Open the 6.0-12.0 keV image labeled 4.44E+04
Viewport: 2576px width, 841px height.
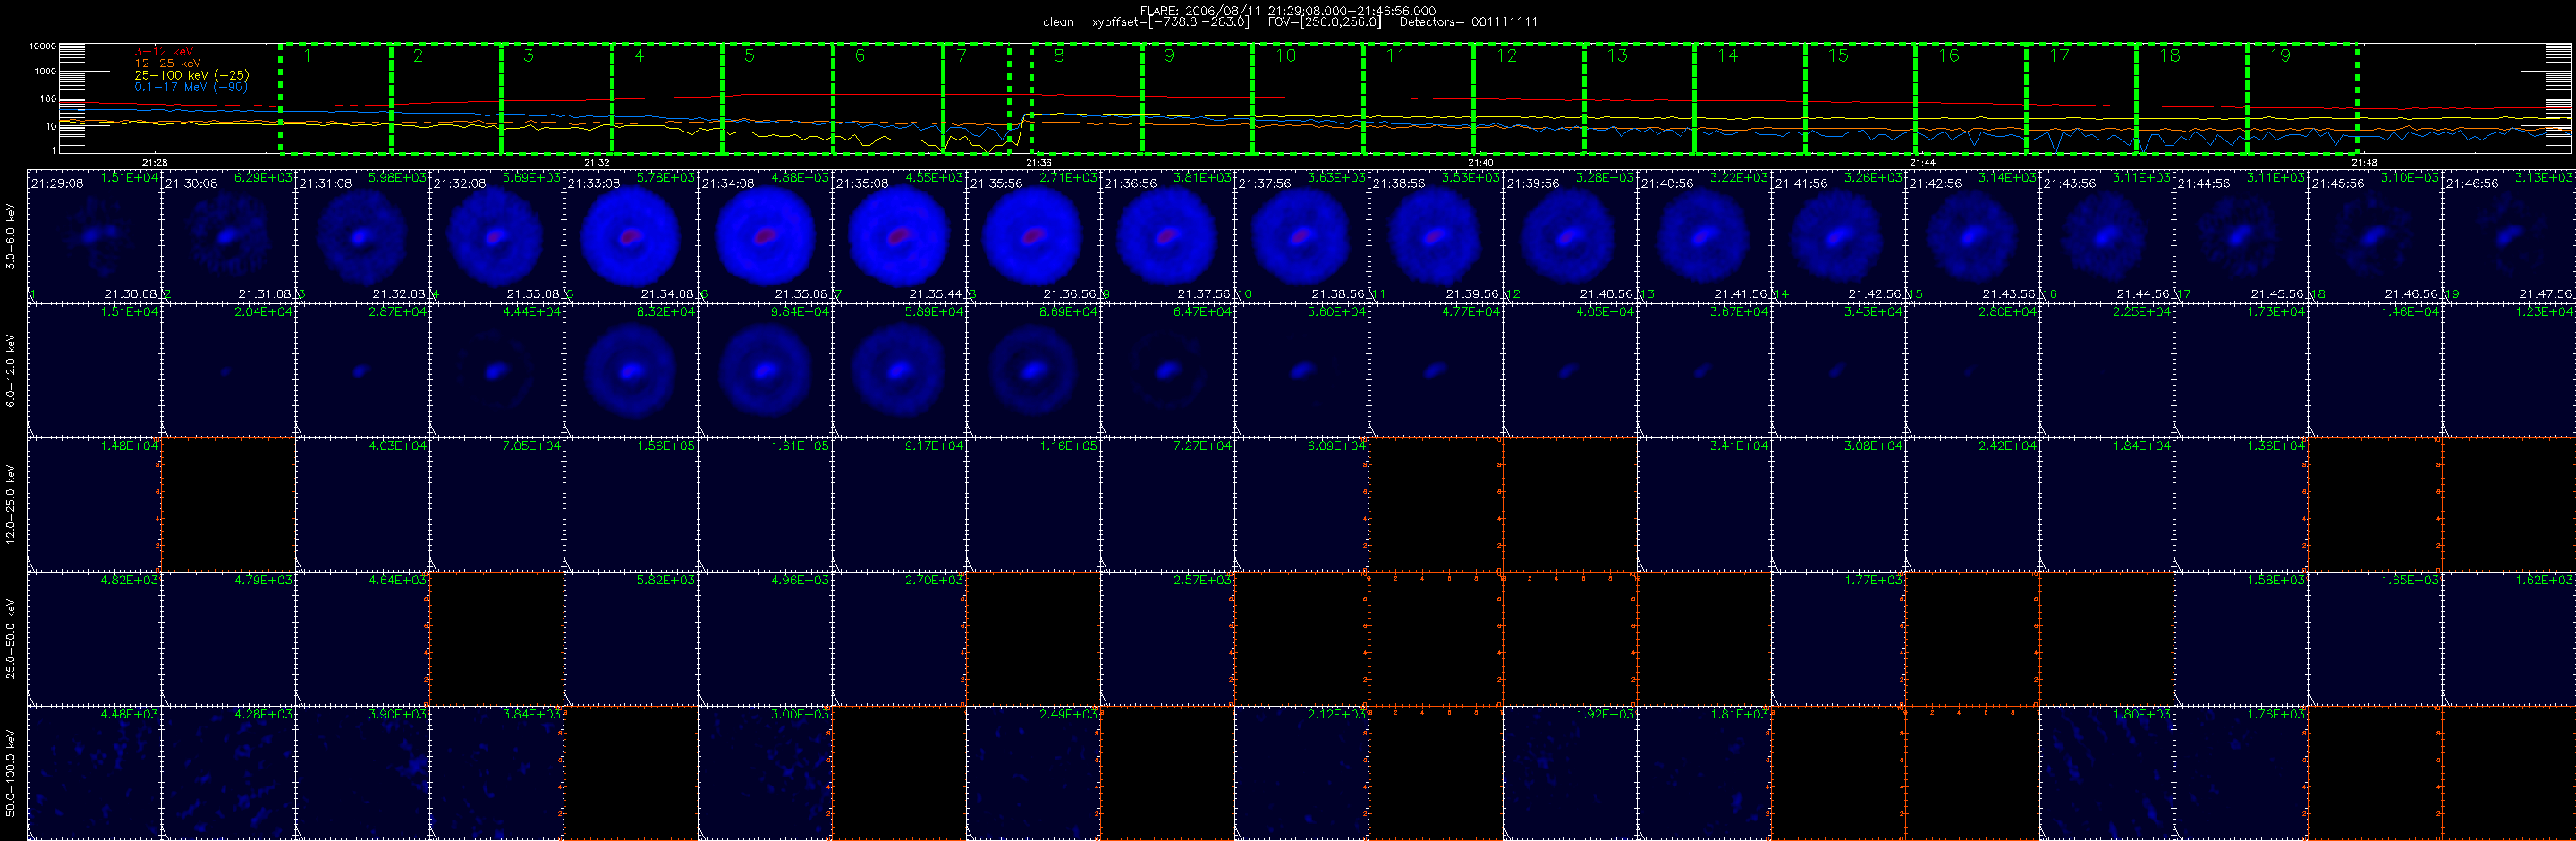(x=497, y=370)
